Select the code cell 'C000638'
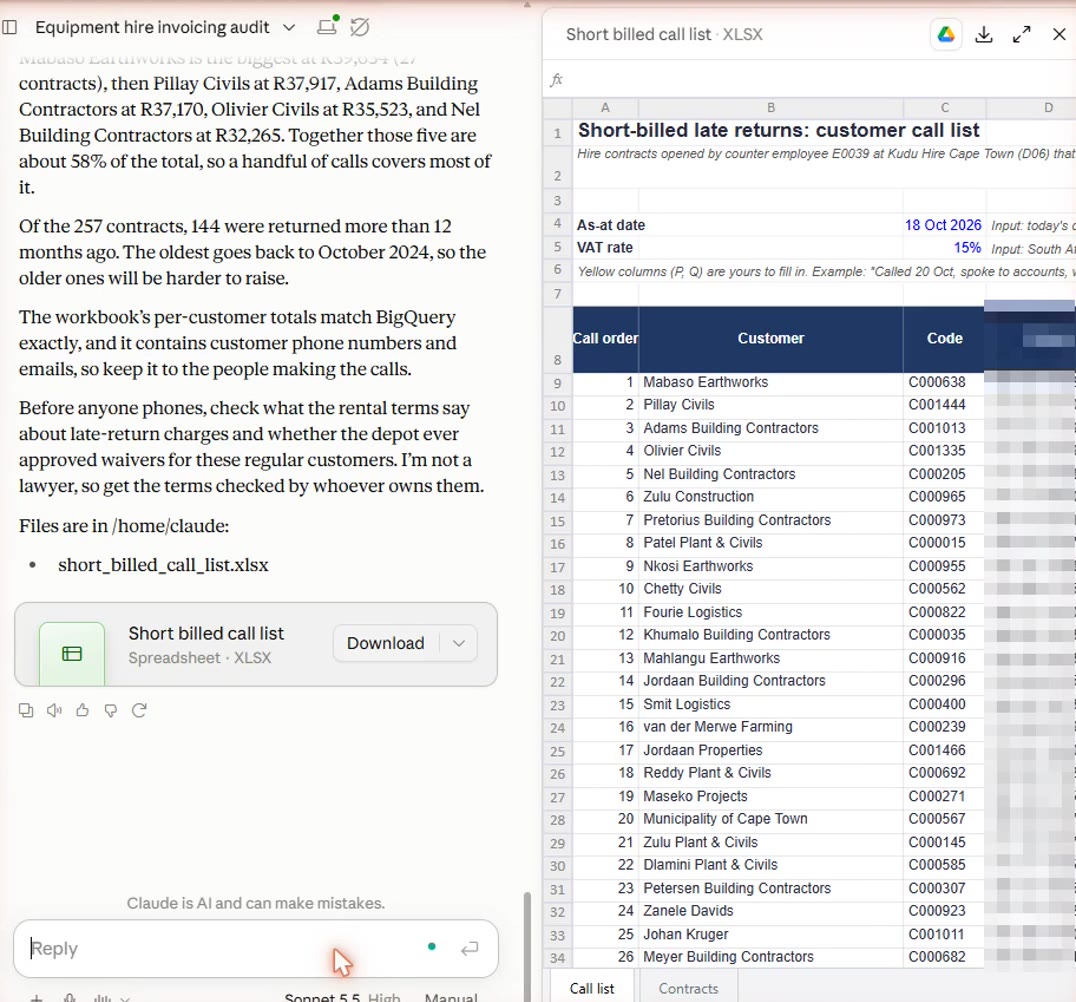Screen dimensions: 1076x1002 (944, 382)
